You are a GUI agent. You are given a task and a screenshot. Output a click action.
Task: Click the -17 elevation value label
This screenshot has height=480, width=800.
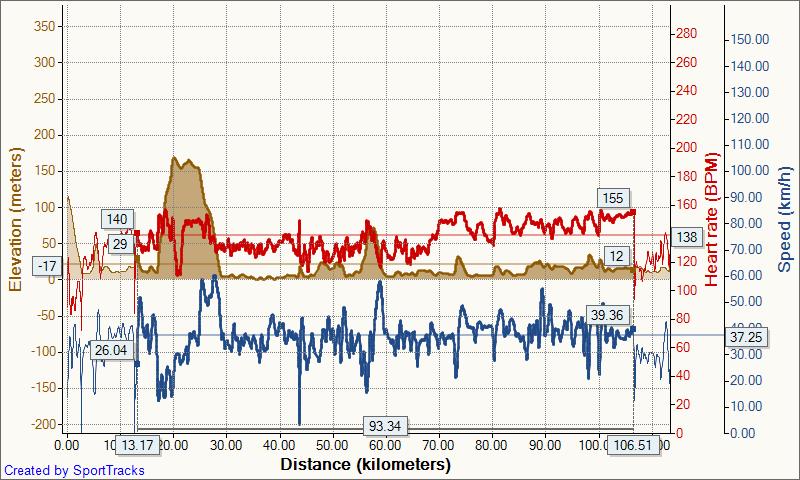coord(46,266)
